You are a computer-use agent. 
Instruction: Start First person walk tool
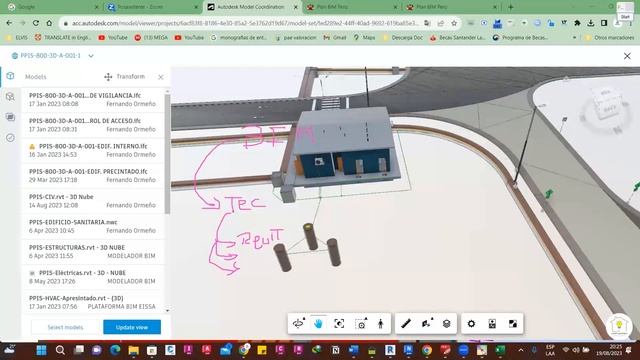(381, 324)
